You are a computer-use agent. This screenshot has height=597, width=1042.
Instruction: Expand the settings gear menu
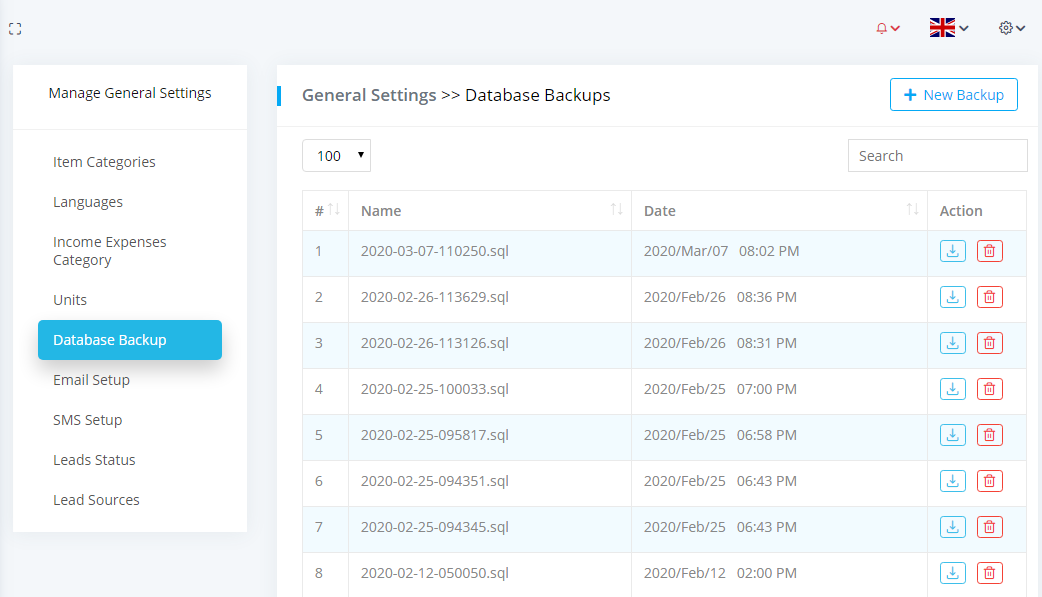pos(1012,28)
